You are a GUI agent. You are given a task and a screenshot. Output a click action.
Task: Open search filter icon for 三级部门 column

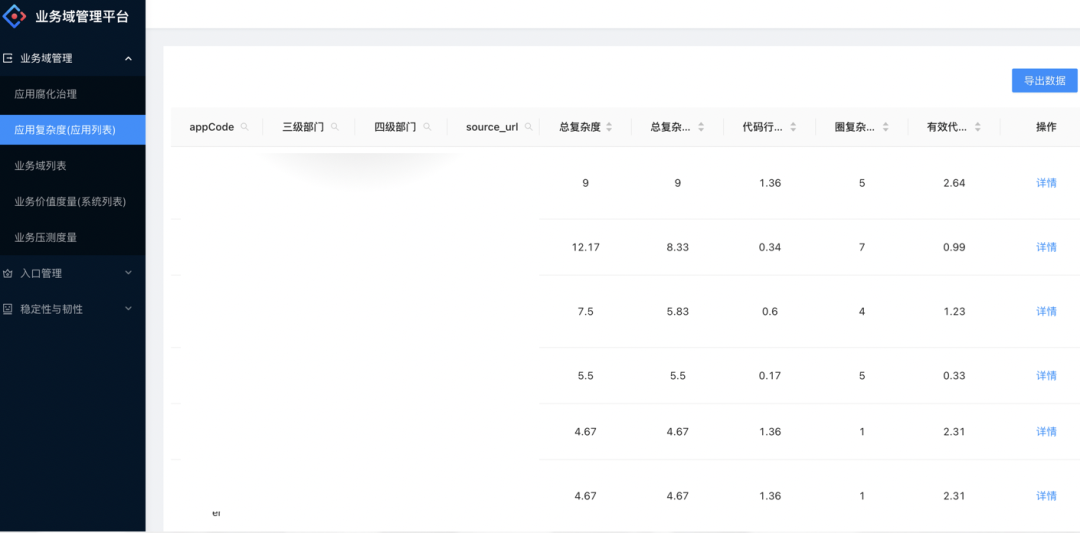[x=335, y=127]
